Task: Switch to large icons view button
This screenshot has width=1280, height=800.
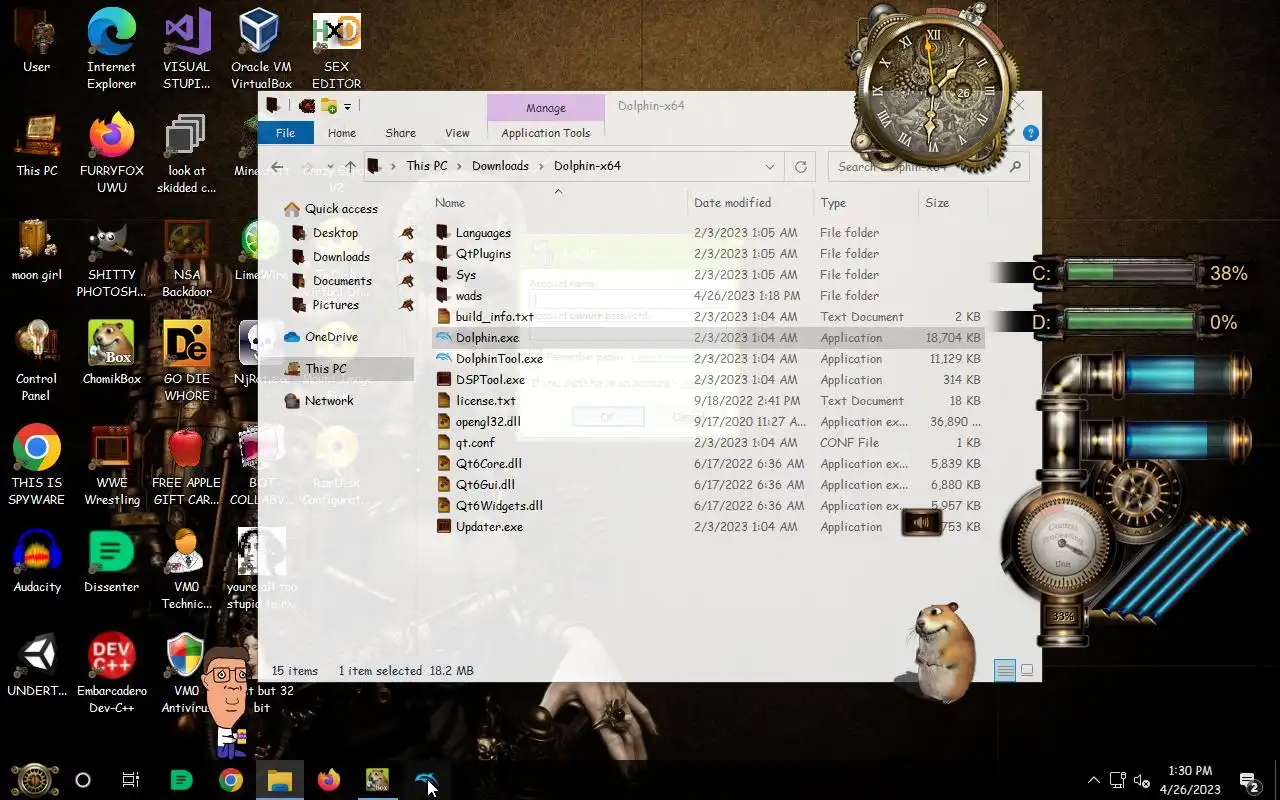Action: pos(1027,670)
